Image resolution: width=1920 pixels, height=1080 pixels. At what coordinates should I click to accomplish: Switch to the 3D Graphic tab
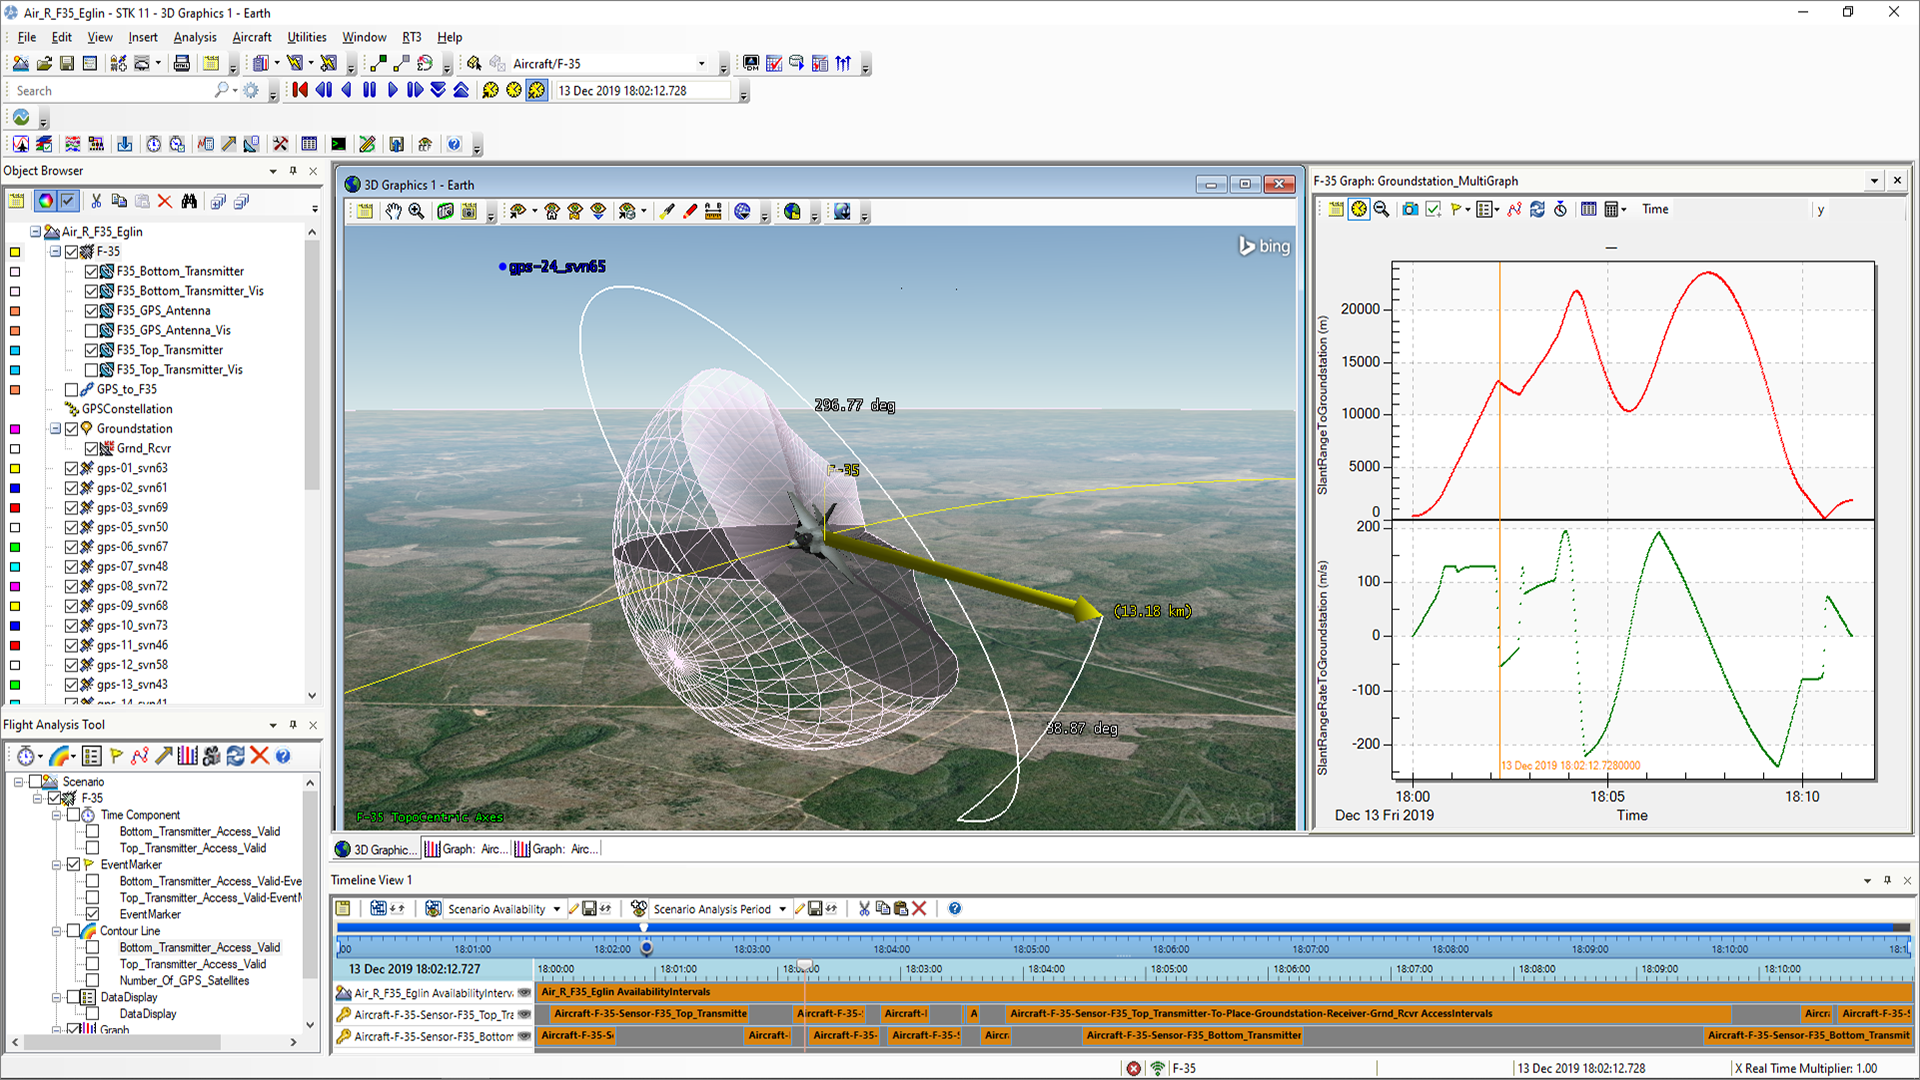[x=373, y=849]
